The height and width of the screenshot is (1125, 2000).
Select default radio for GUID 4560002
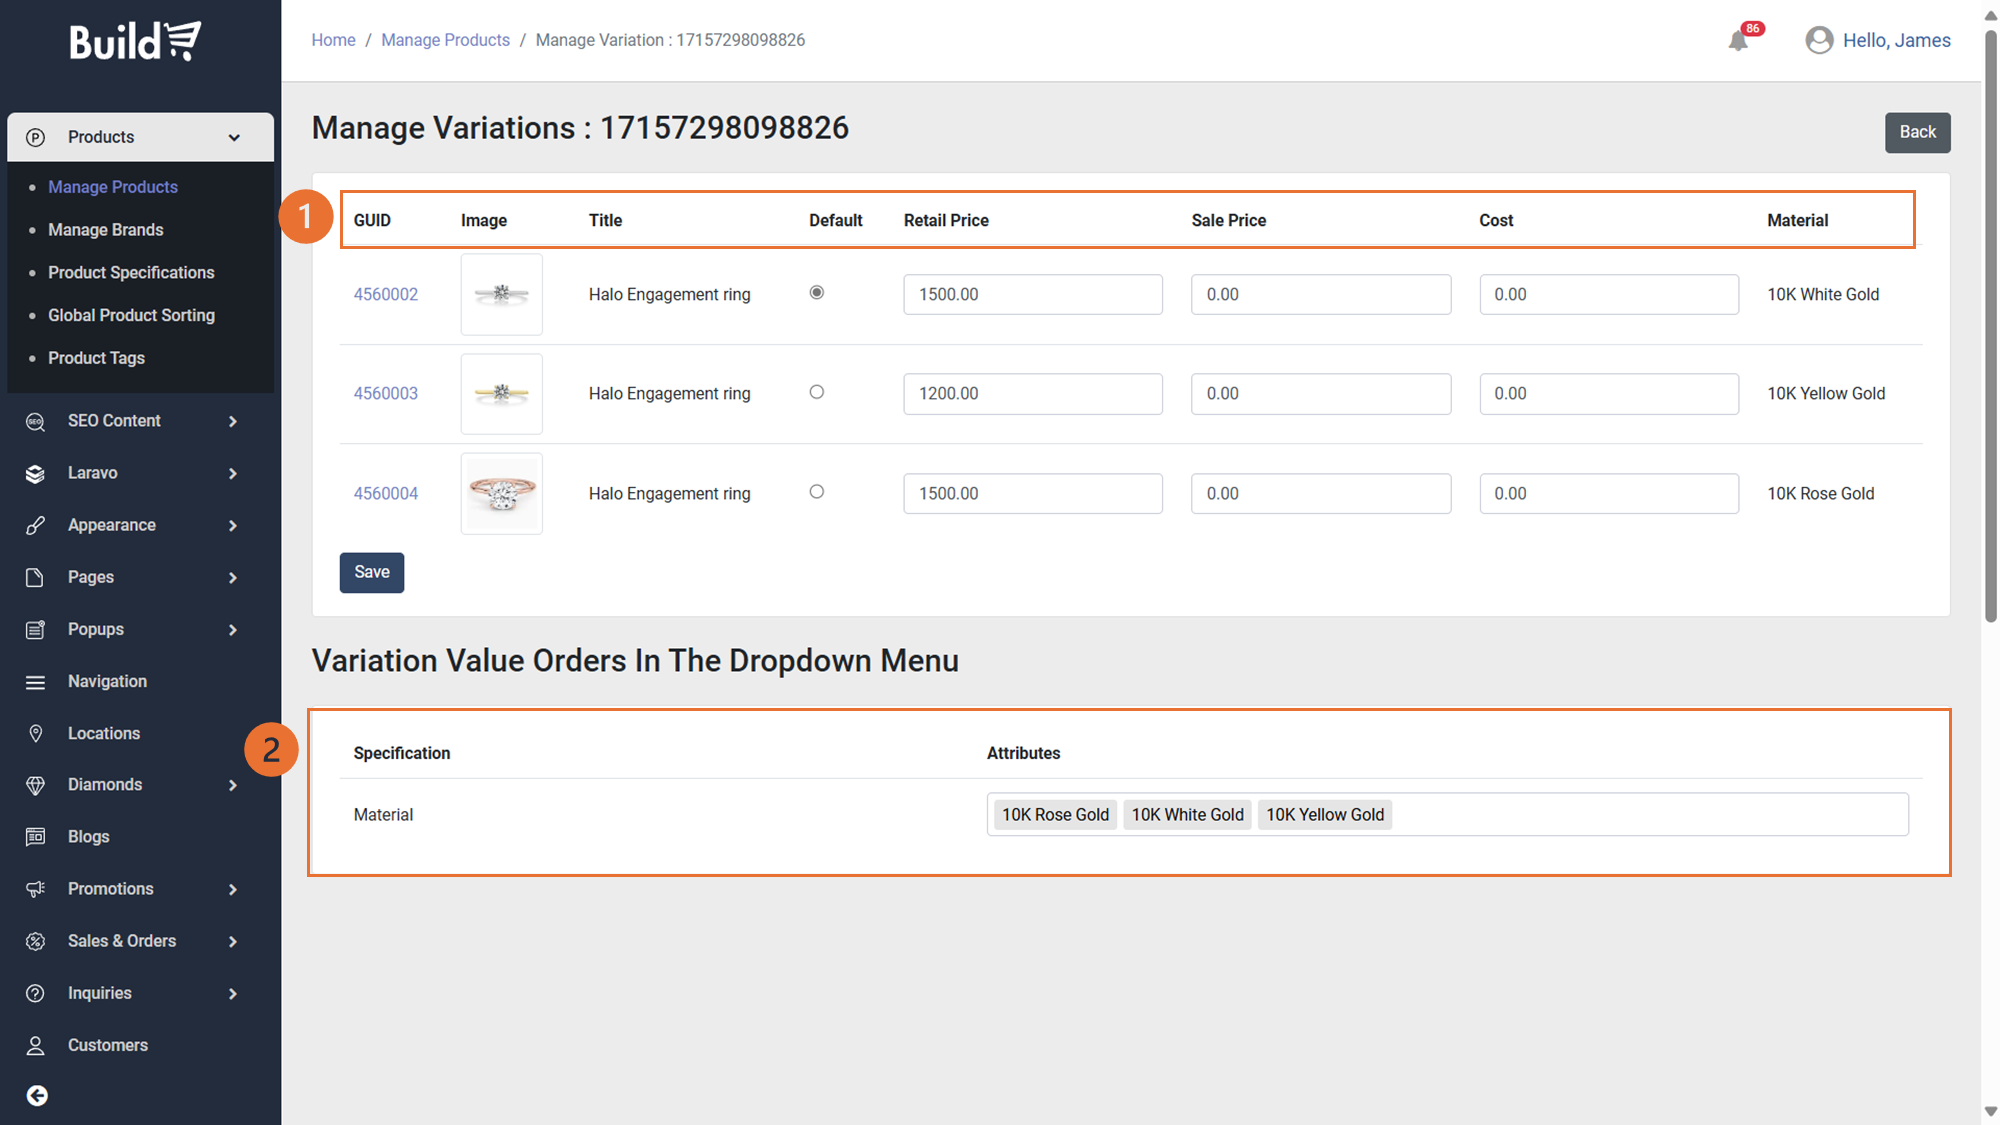[817, 293]
